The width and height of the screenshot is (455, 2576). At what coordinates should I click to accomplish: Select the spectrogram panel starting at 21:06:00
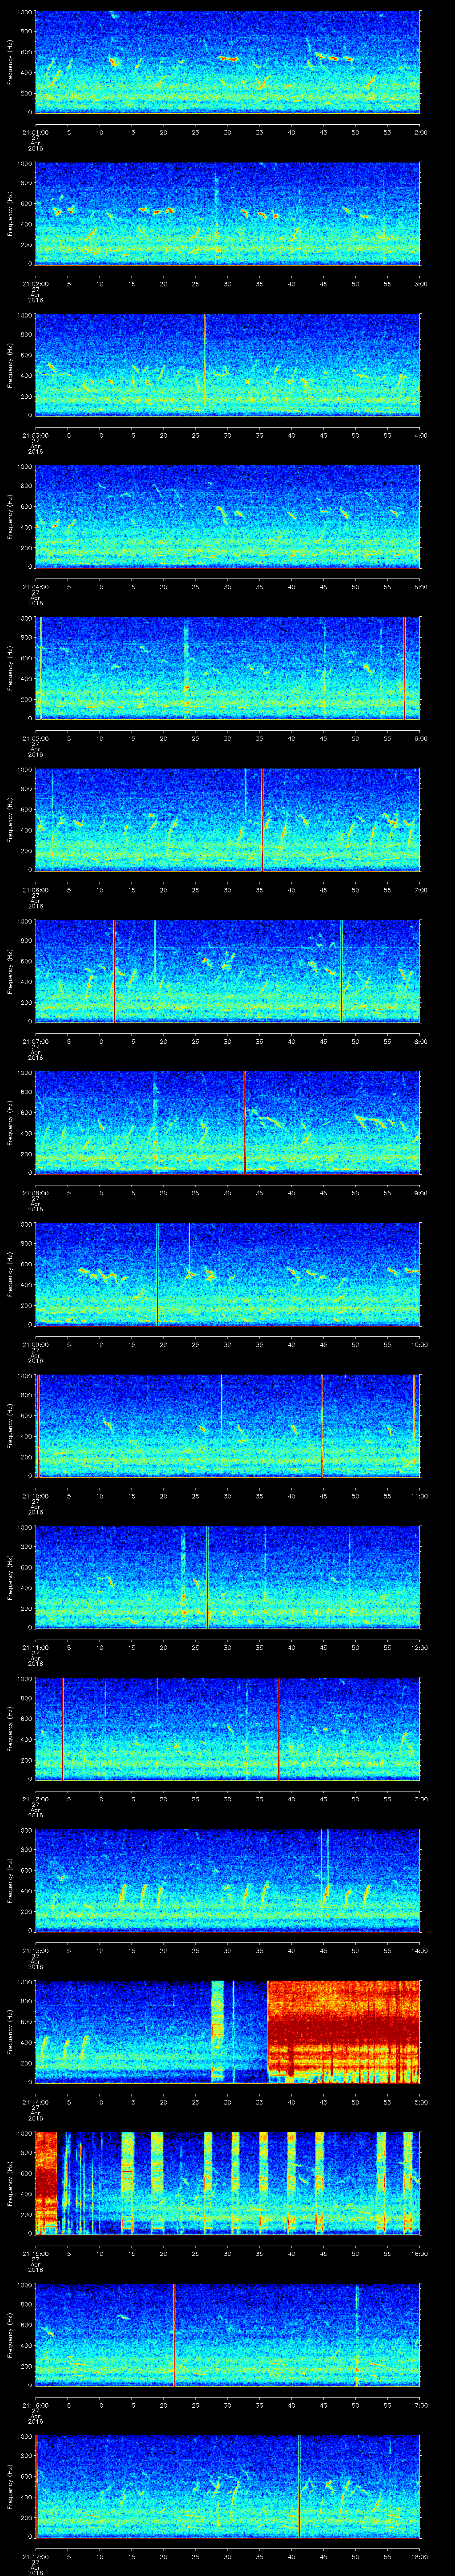coord(228,819)
